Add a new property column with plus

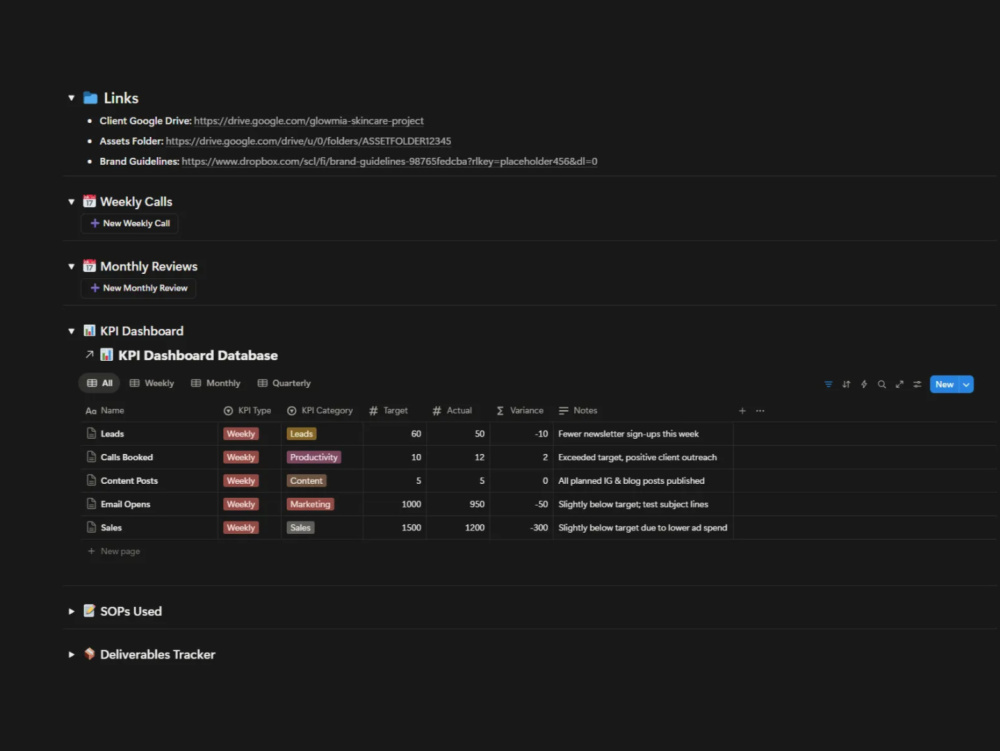[742, 411]
